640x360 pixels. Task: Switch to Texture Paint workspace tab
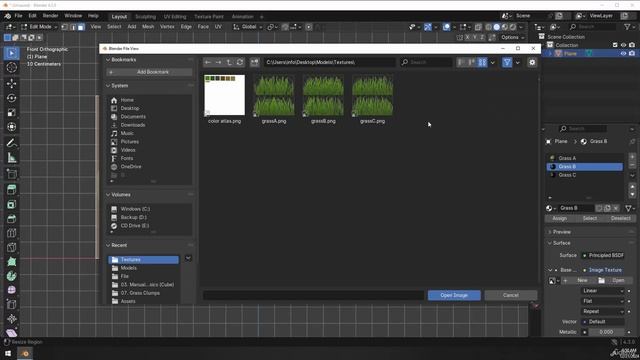point(209,17)
